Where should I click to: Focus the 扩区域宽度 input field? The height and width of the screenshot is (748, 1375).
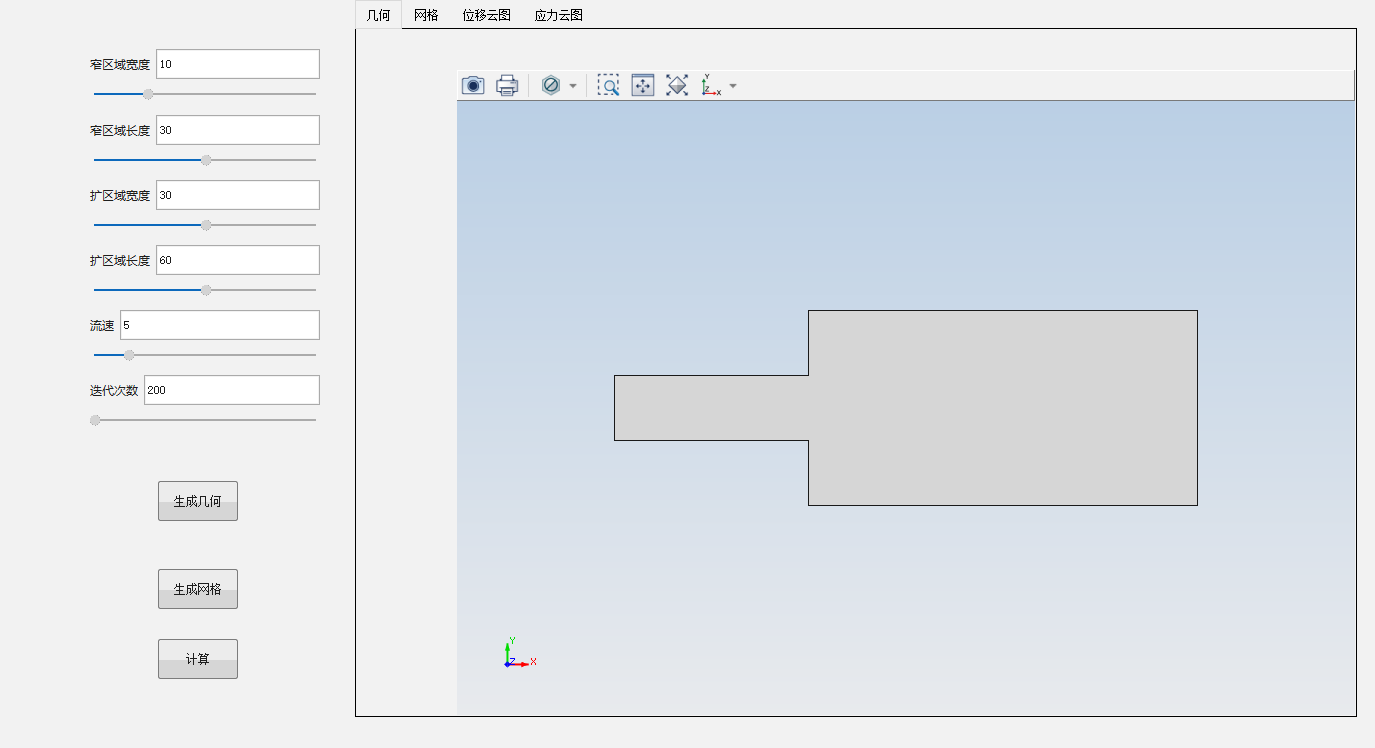[x=238, y=195]
